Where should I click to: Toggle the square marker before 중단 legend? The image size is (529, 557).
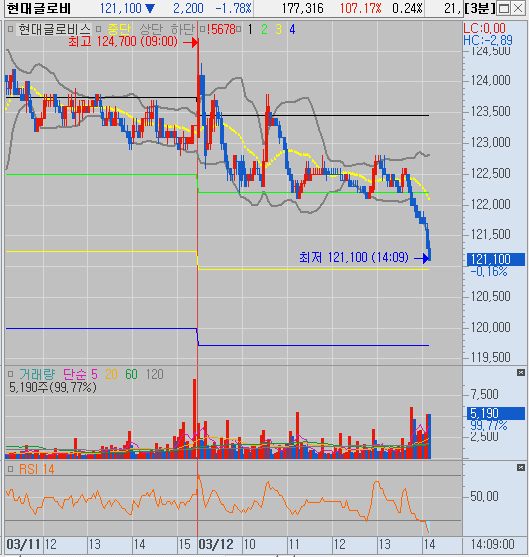point(99,29)
